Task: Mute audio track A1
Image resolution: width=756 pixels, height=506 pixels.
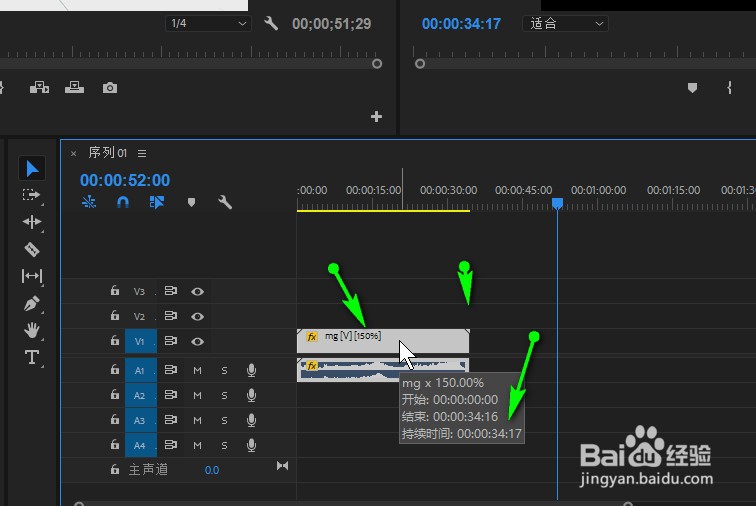Action: click(197, 370)
